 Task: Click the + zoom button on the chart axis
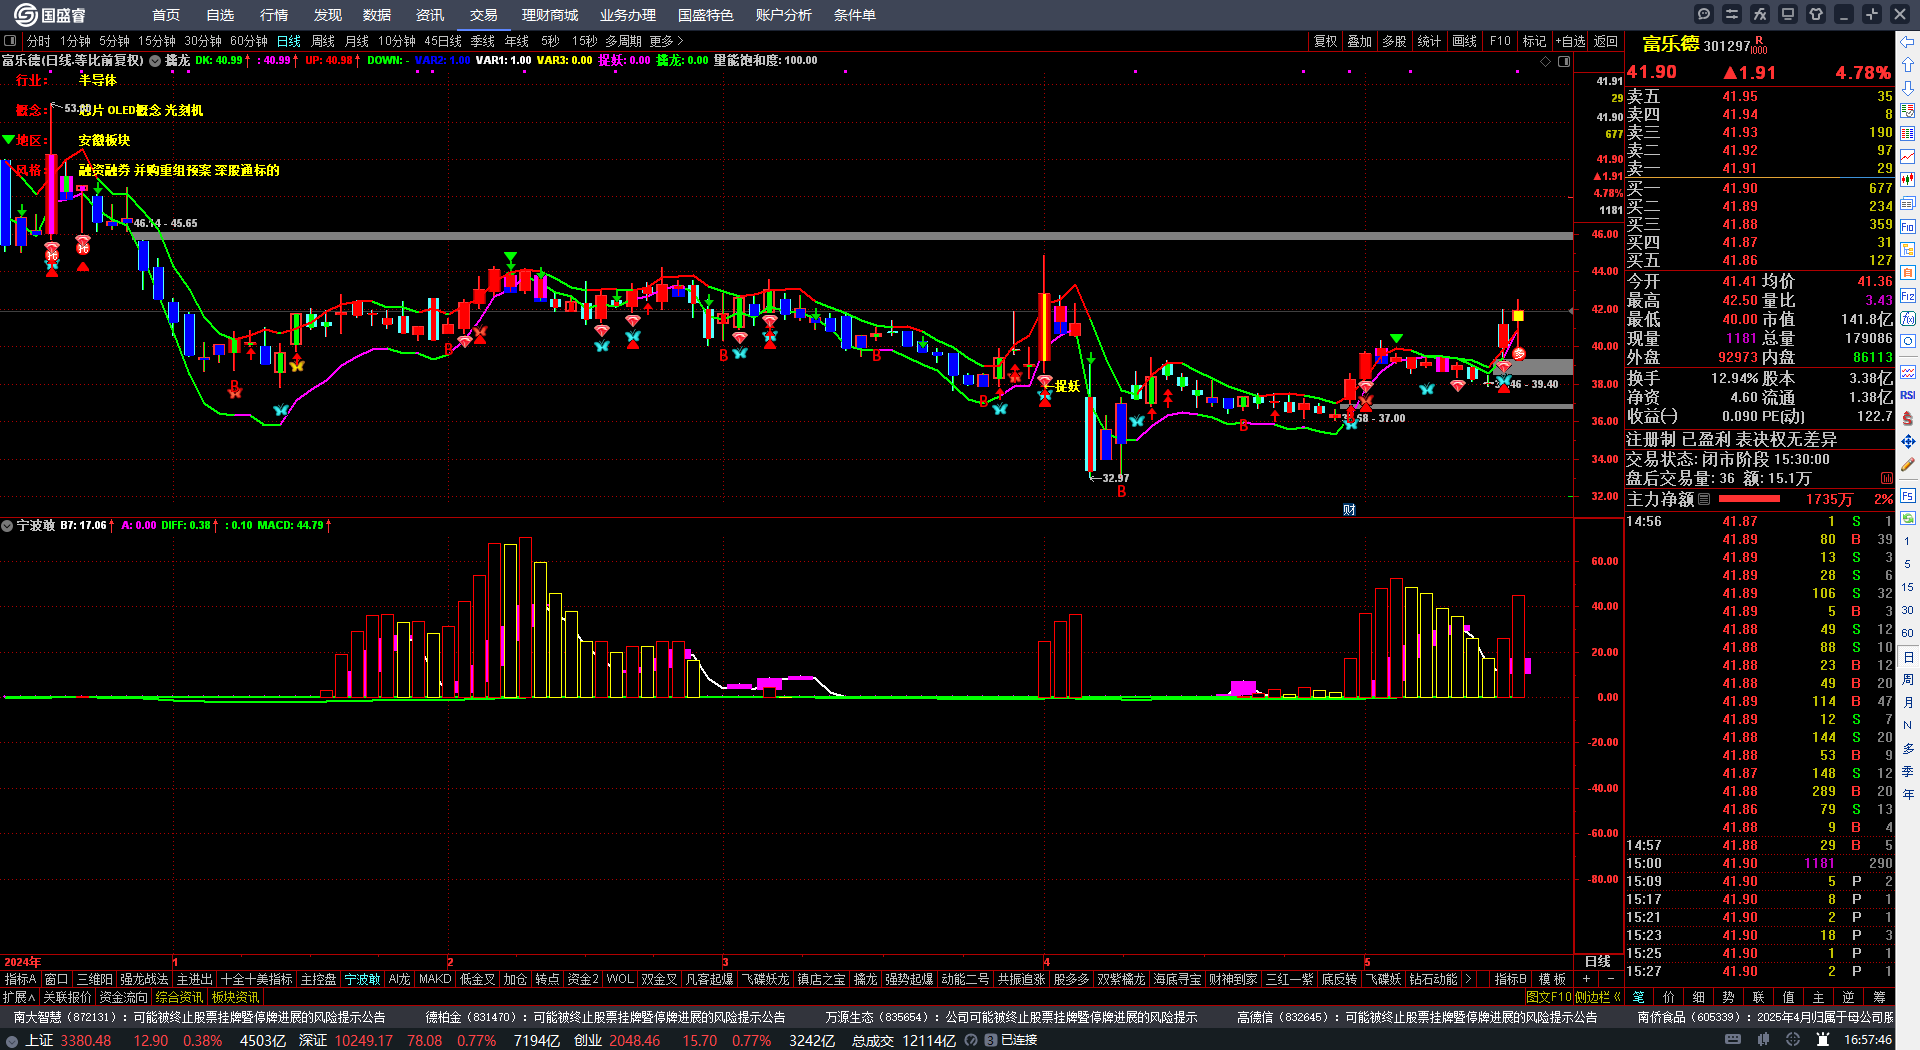1587,979
